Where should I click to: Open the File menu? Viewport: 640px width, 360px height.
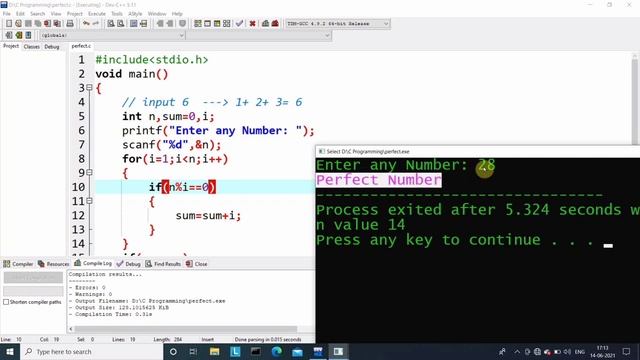(7, 13)
